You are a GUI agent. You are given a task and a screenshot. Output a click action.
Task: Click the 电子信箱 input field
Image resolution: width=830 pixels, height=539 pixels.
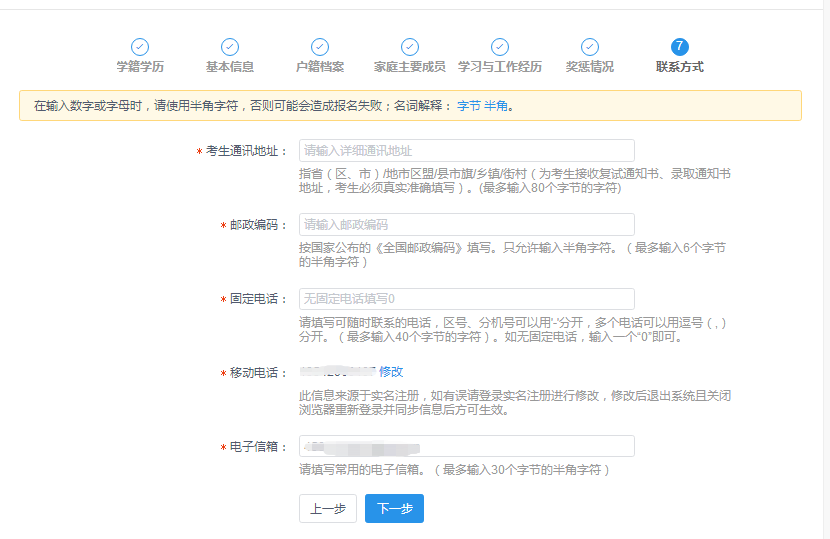(x=466, y=446)
